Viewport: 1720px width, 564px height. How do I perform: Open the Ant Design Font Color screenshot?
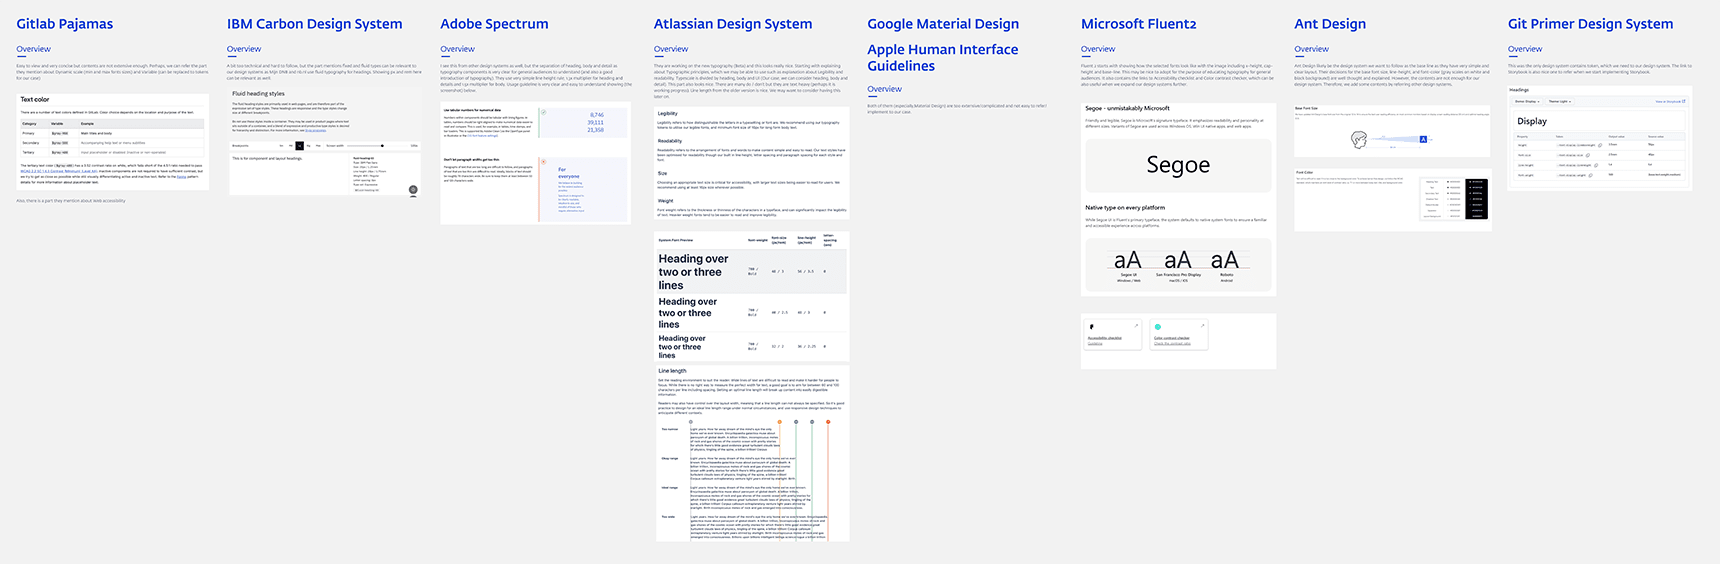click(1392, 199)
